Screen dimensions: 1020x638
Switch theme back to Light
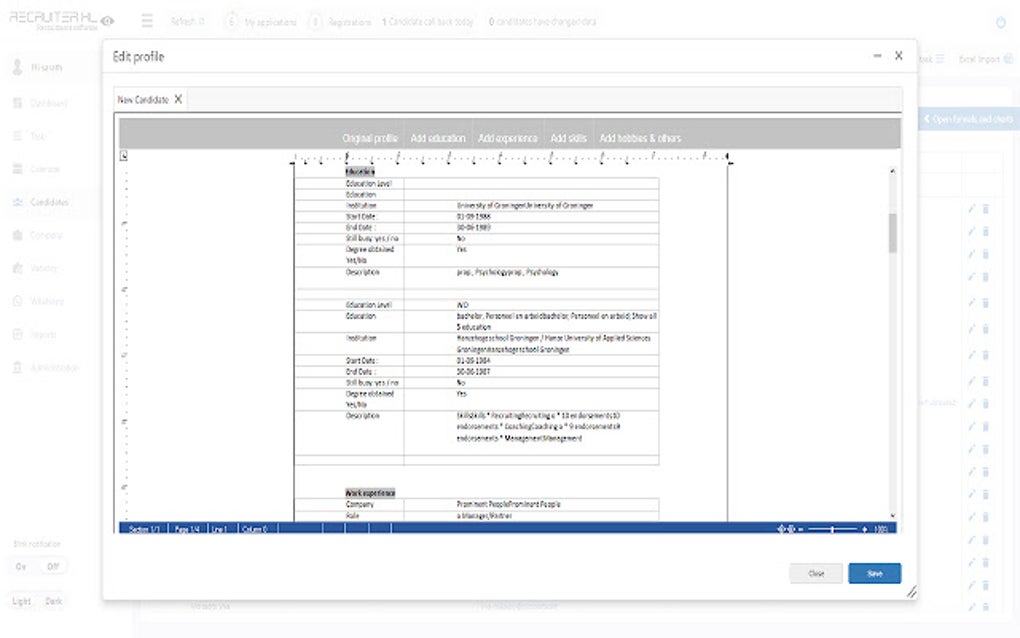click(x=20, y=600)
